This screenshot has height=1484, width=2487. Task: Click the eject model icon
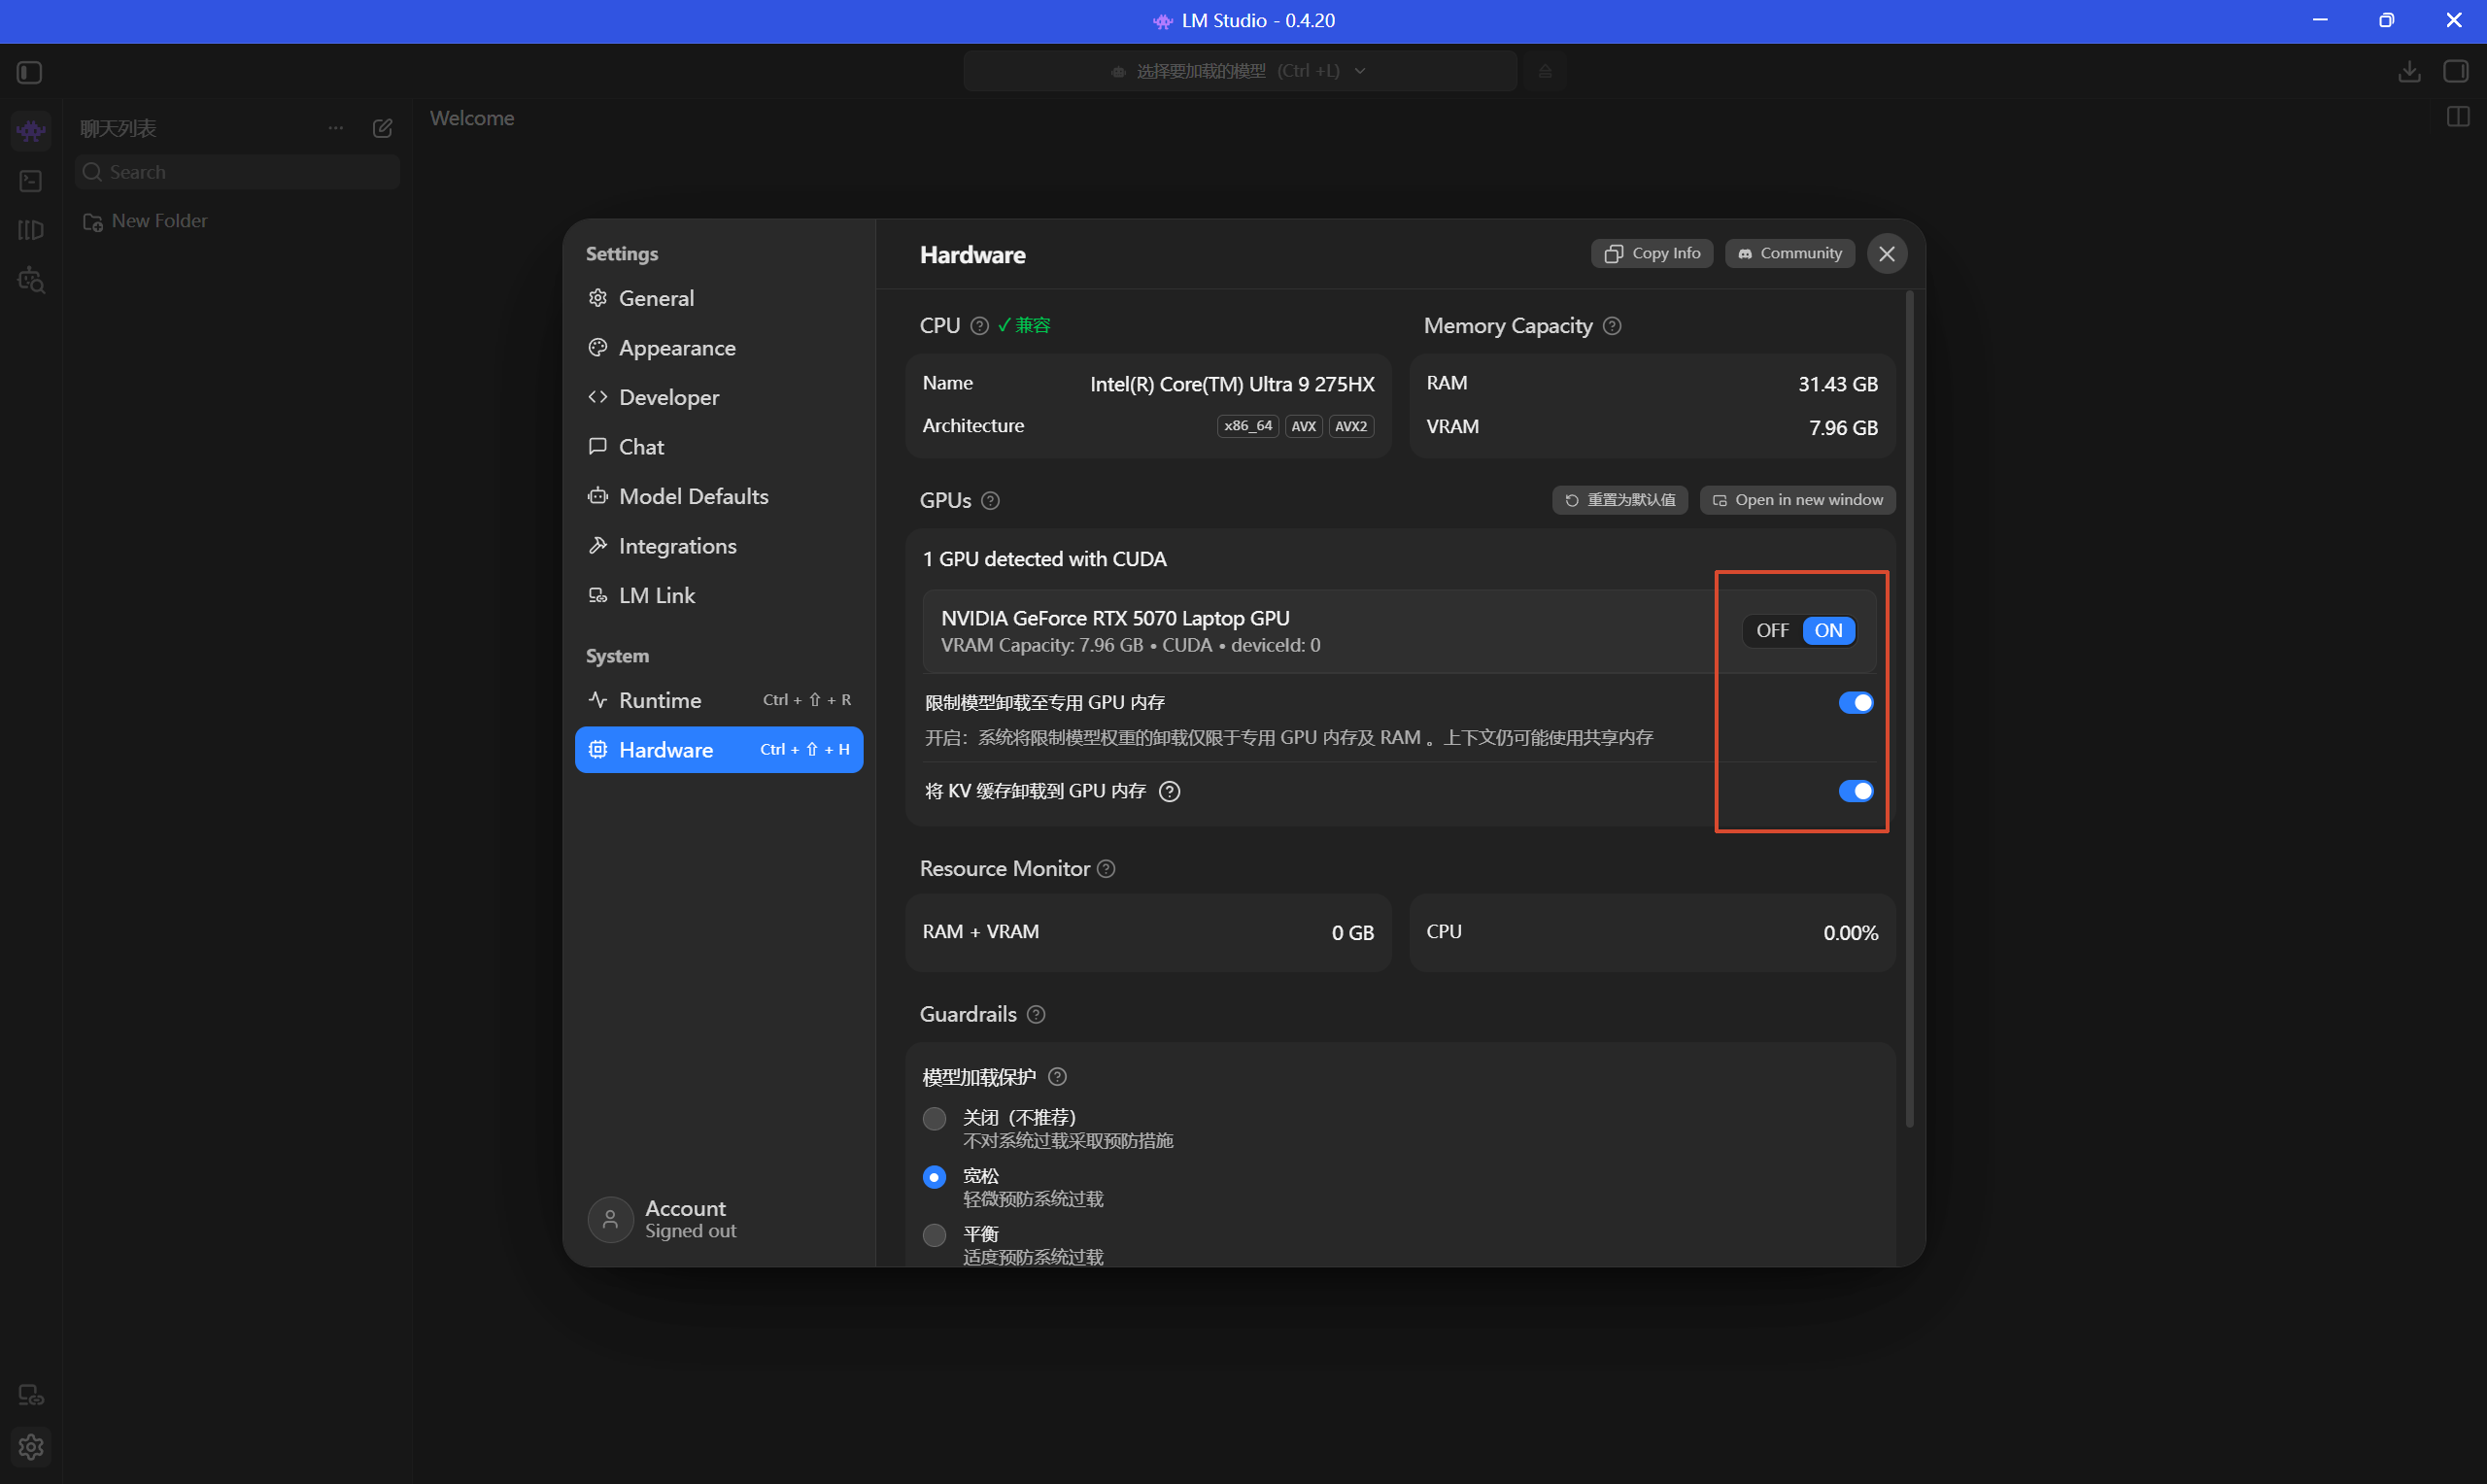coord(1545,71)
